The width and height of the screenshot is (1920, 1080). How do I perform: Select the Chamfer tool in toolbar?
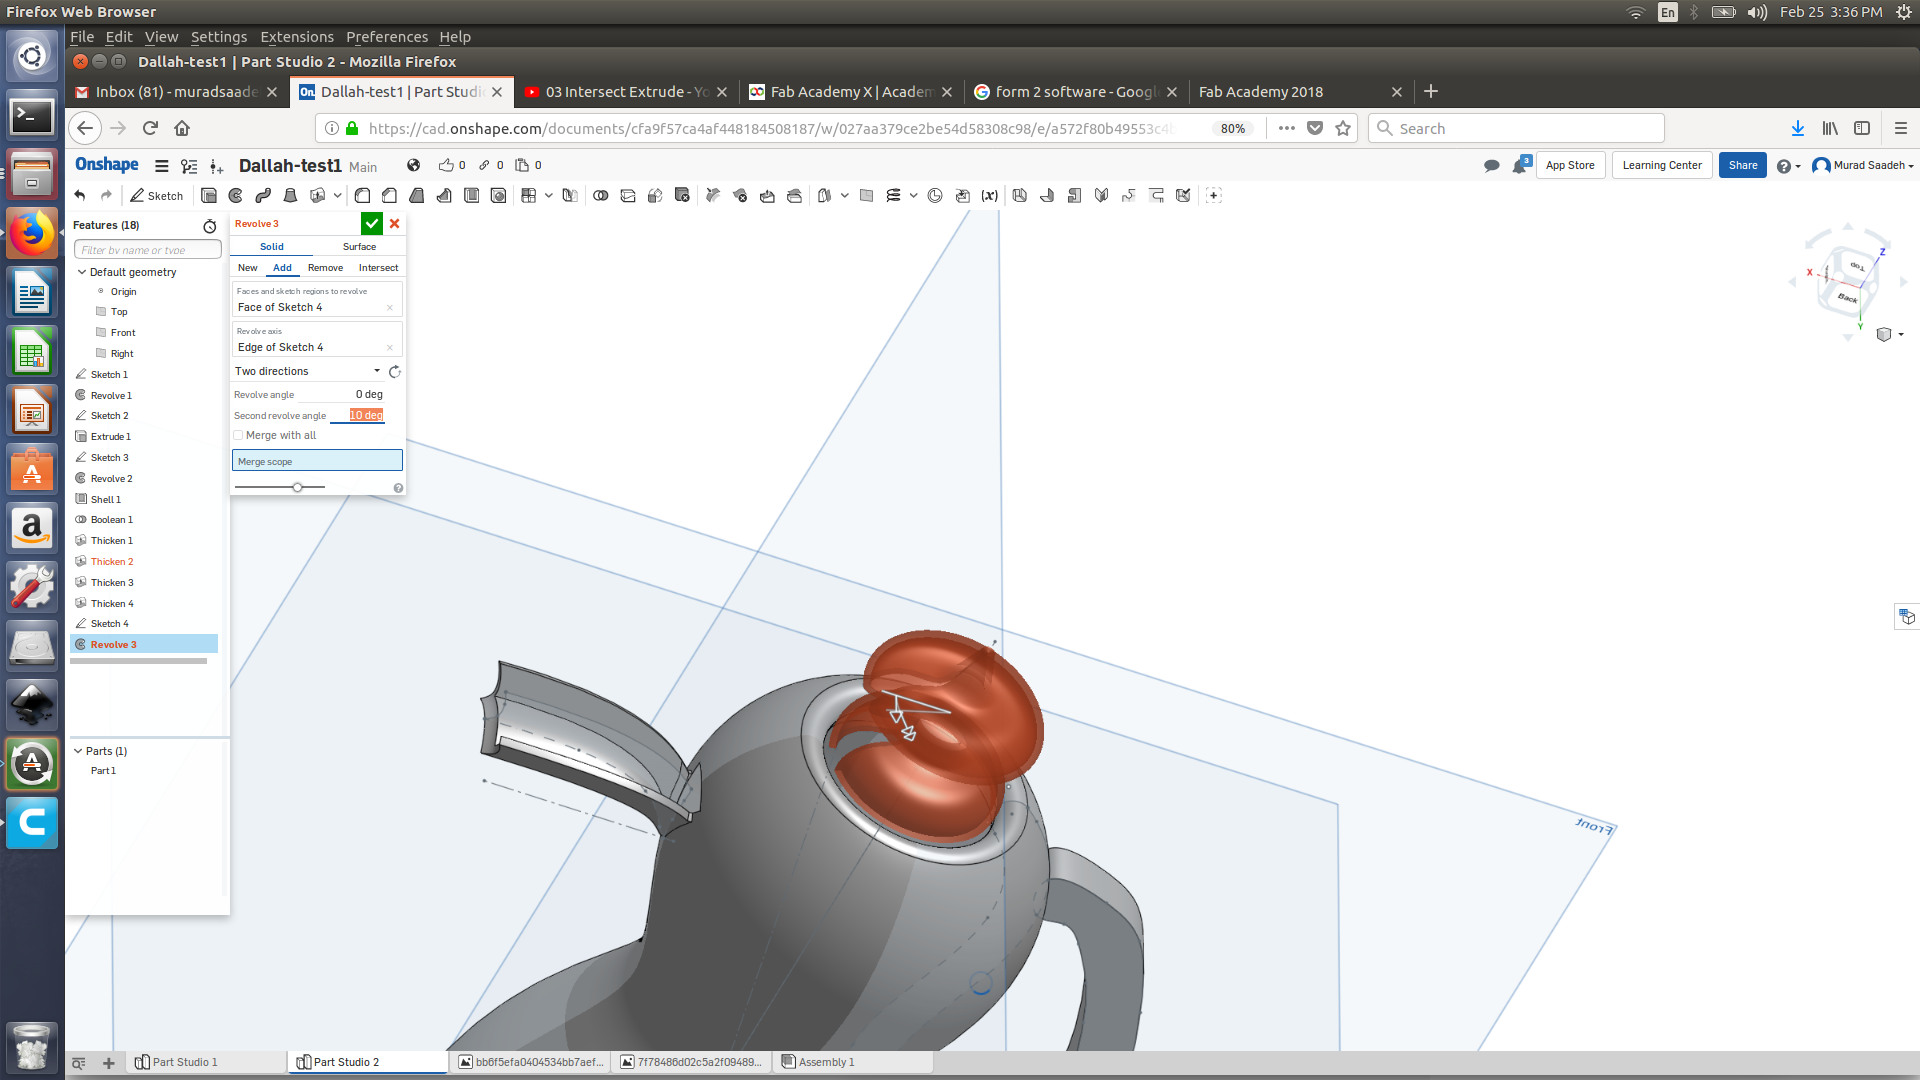[390, 196]
